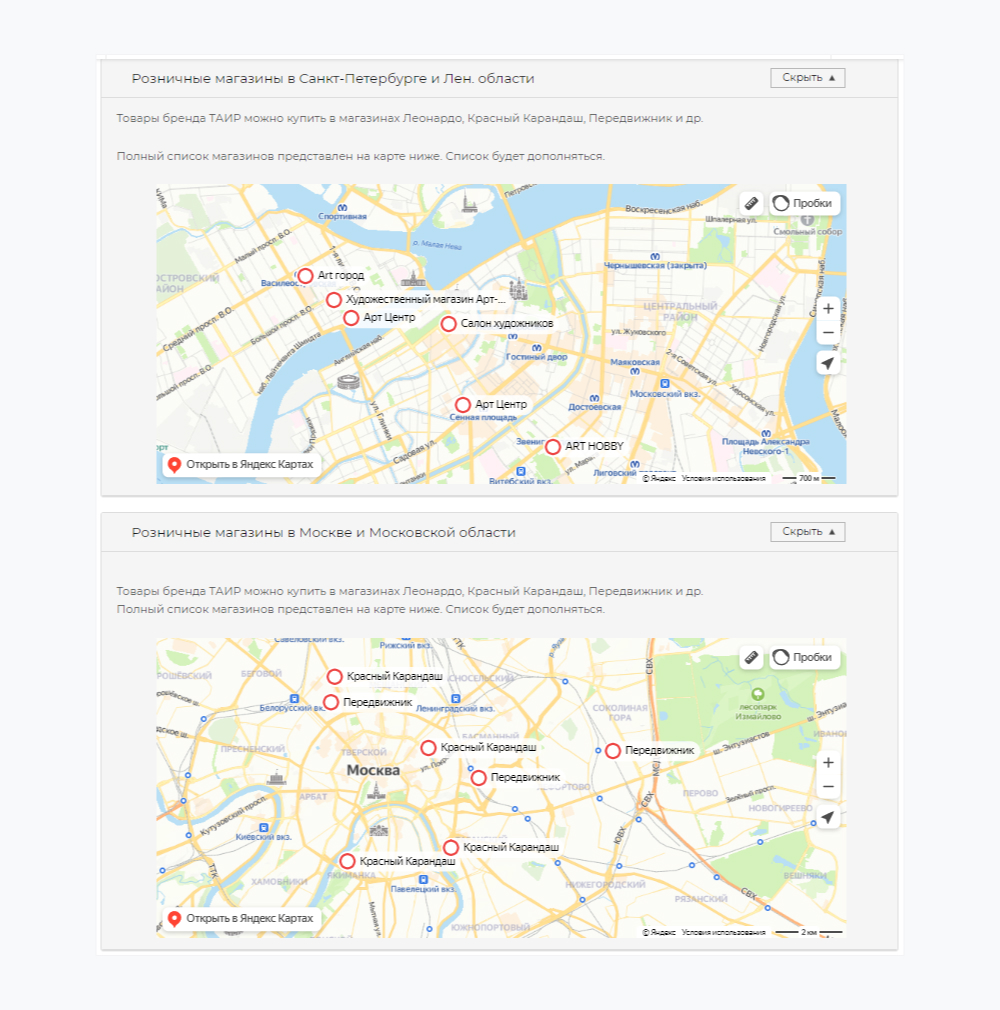Select the Art город store marker
This screenshot has height=1010, width=1000.
[x=306, y=276]
